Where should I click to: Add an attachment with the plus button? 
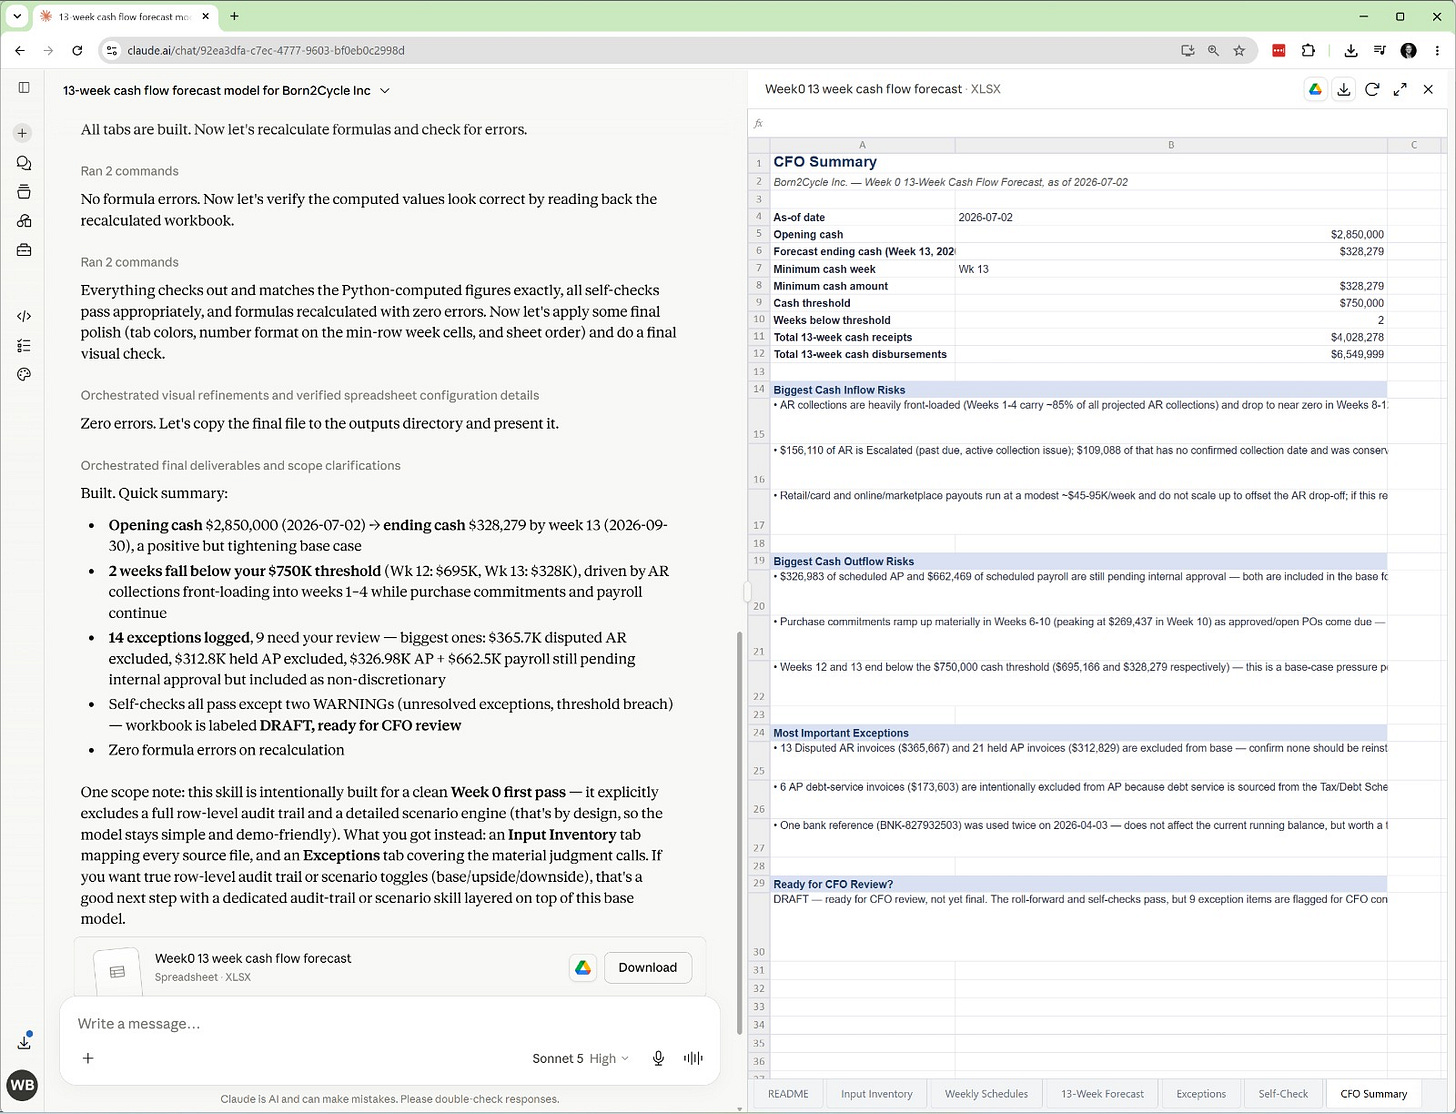click(x=88, y=1058)
